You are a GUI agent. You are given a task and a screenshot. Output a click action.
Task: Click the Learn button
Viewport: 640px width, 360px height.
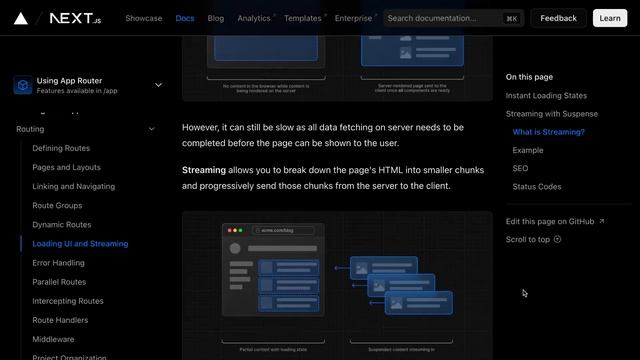pos(610,18)
